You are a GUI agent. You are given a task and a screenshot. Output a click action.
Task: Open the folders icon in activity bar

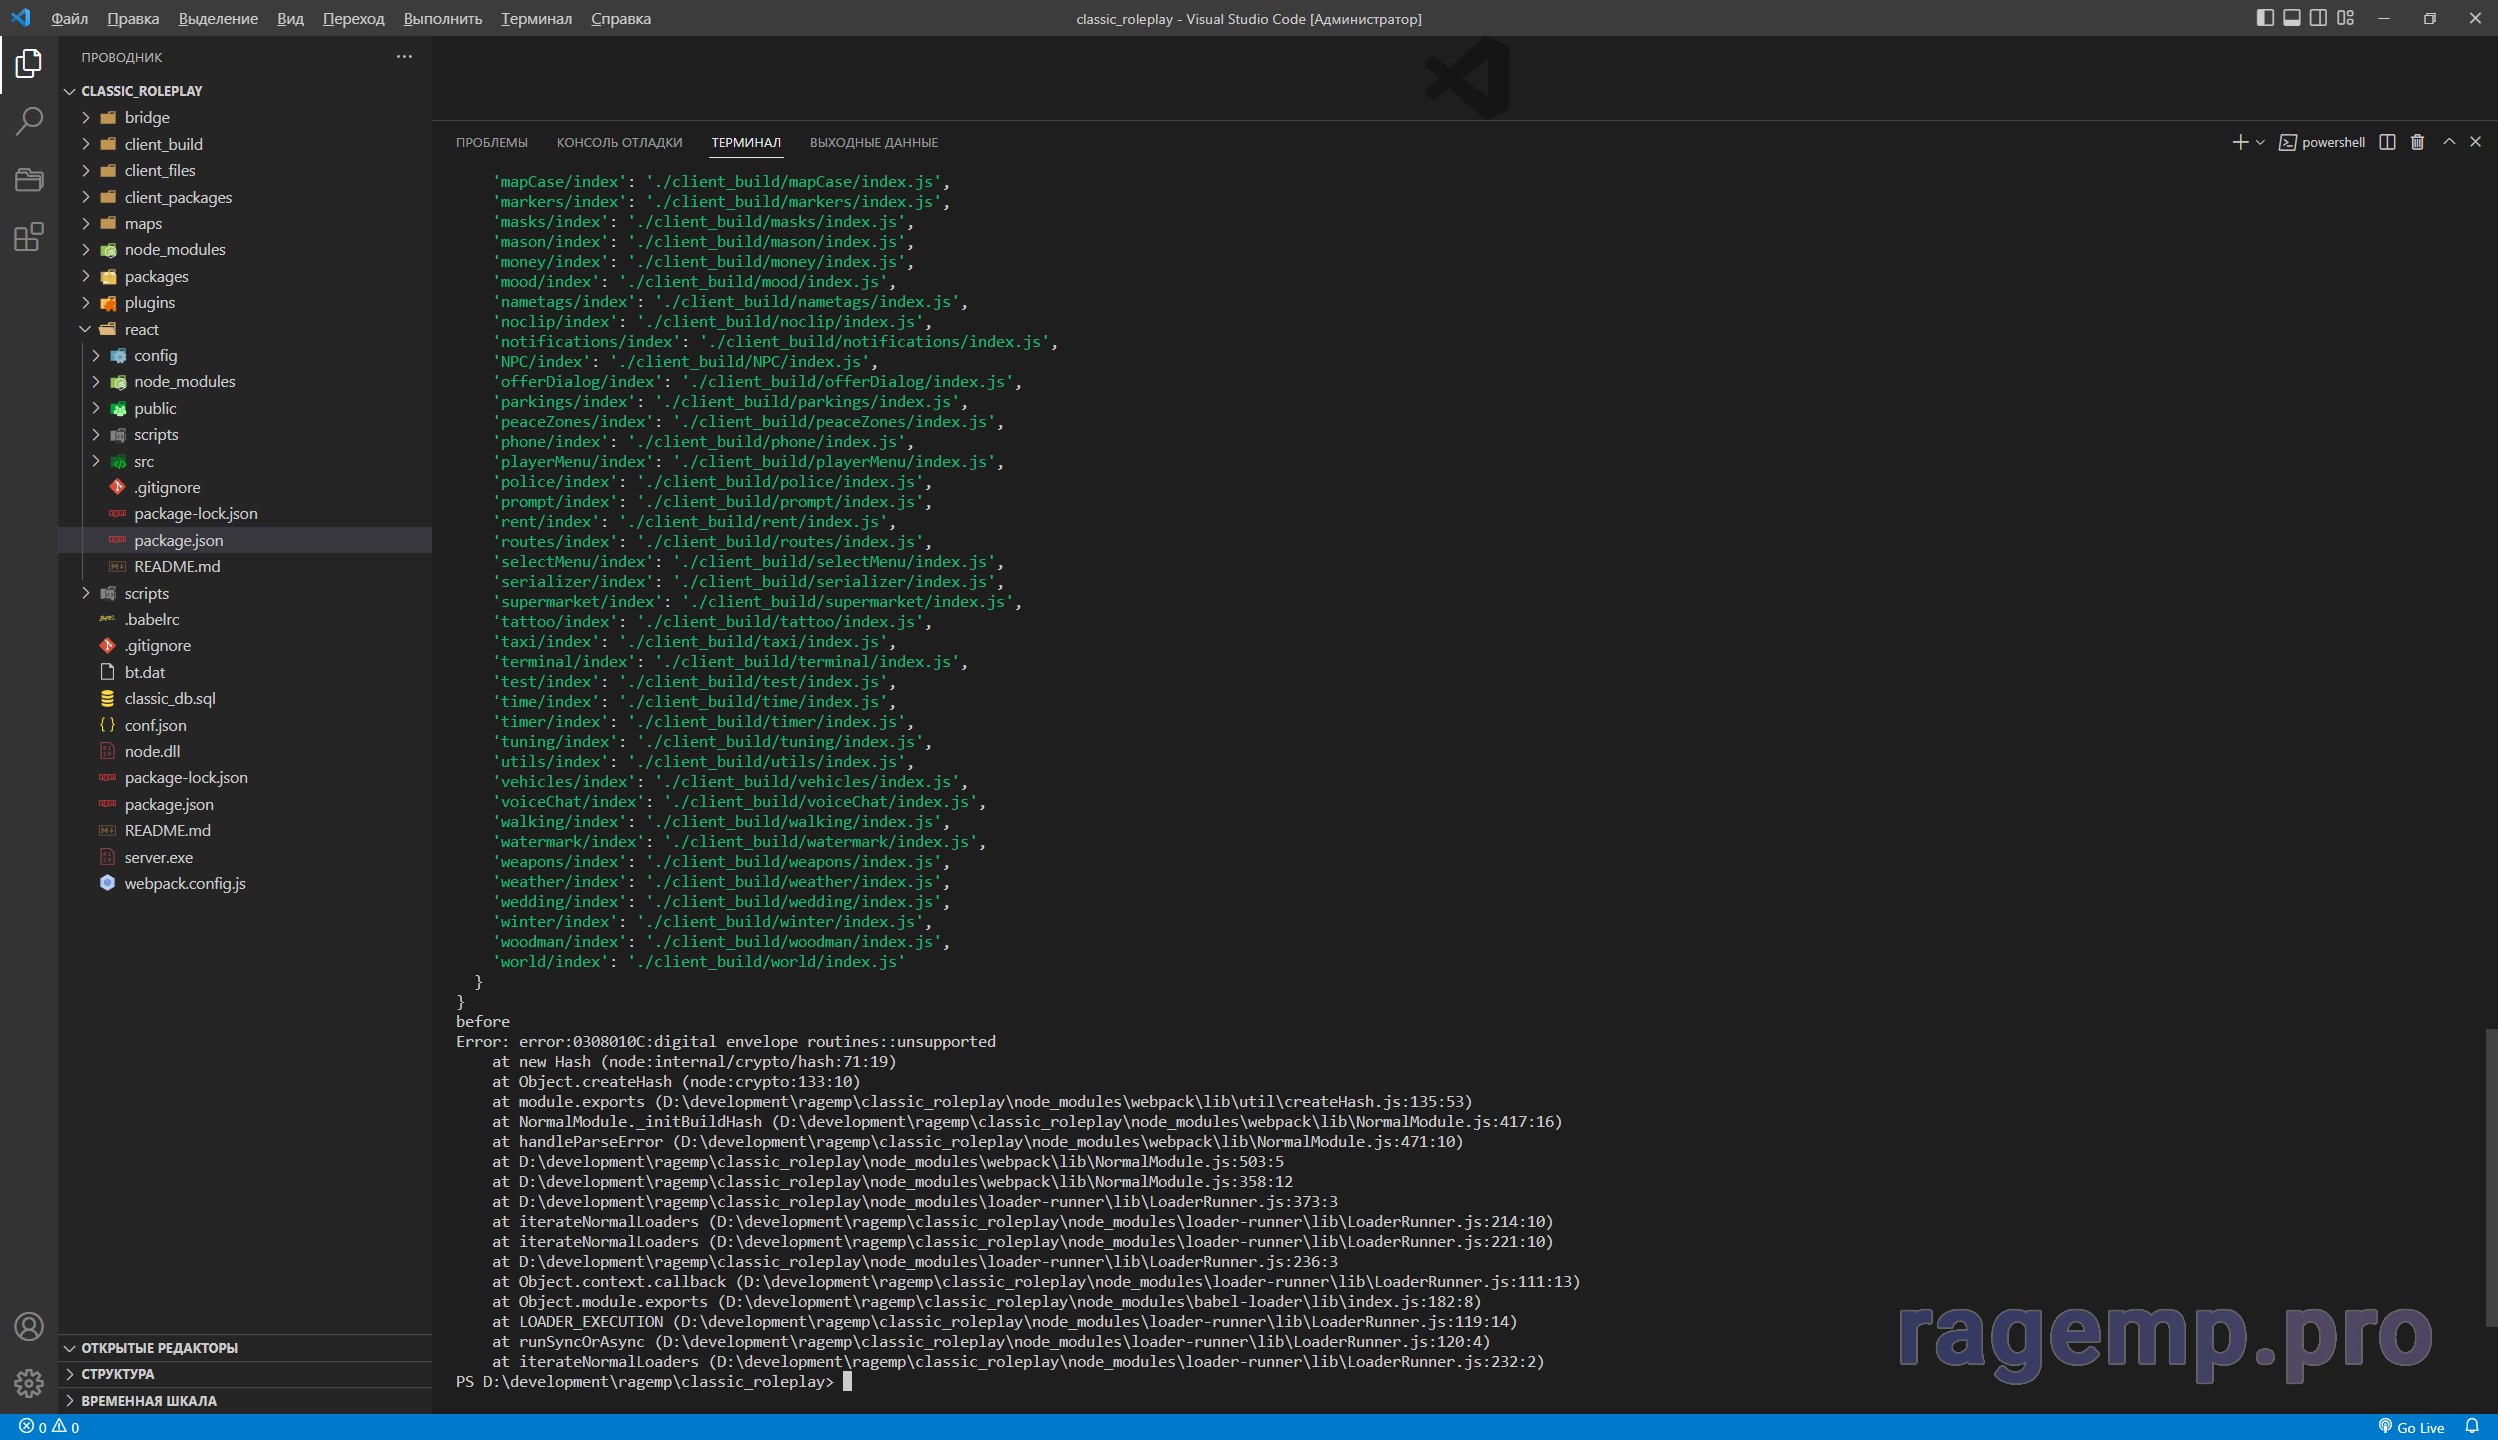(x=29, y=180)
